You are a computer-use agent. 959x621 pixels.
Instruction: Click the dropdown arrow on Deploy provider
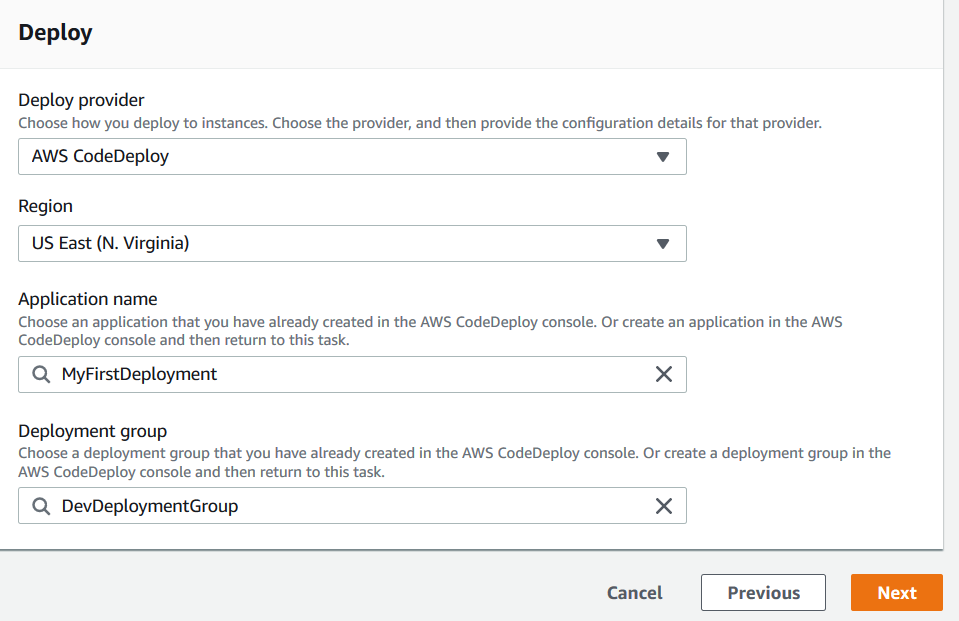(x=663, y=156)
